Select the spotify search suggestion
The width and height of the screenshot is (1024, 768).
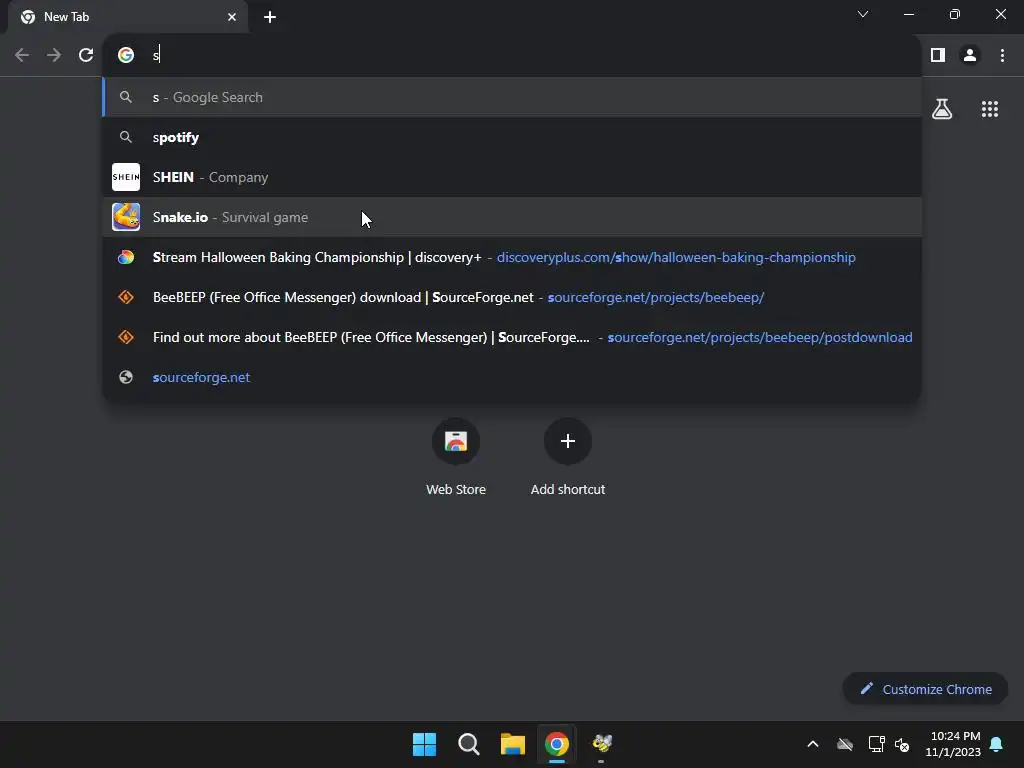pos(512,137)
